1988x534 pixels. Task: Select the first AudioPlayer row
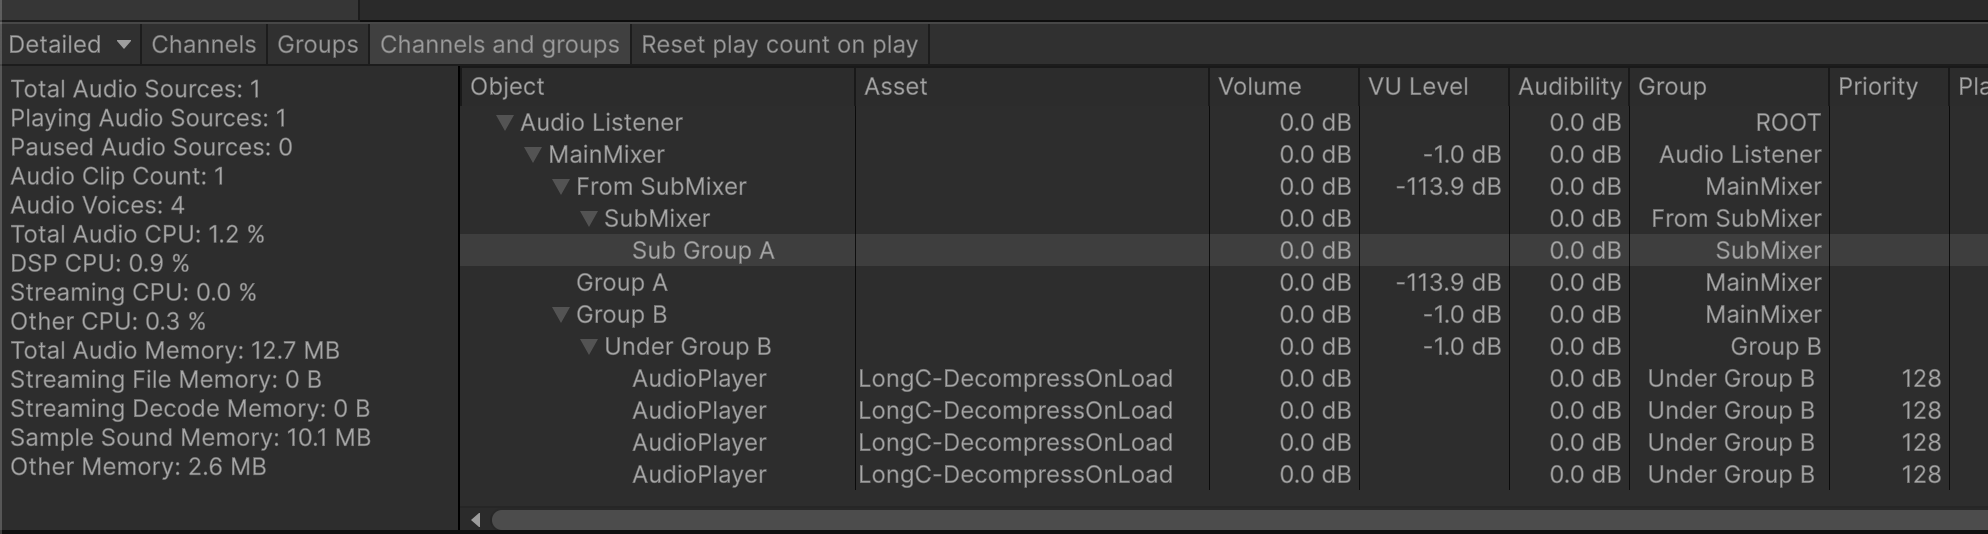pos(699,379)
